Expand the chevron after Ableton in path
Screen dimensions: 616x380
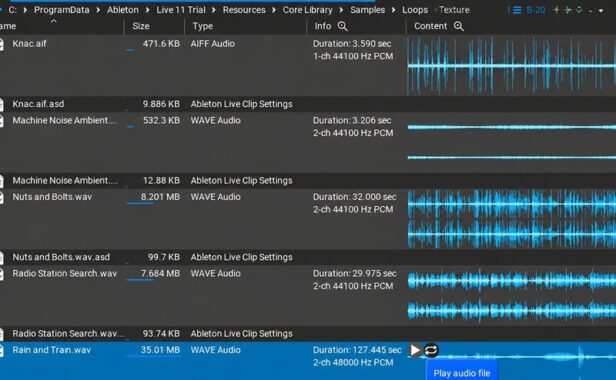148,10
